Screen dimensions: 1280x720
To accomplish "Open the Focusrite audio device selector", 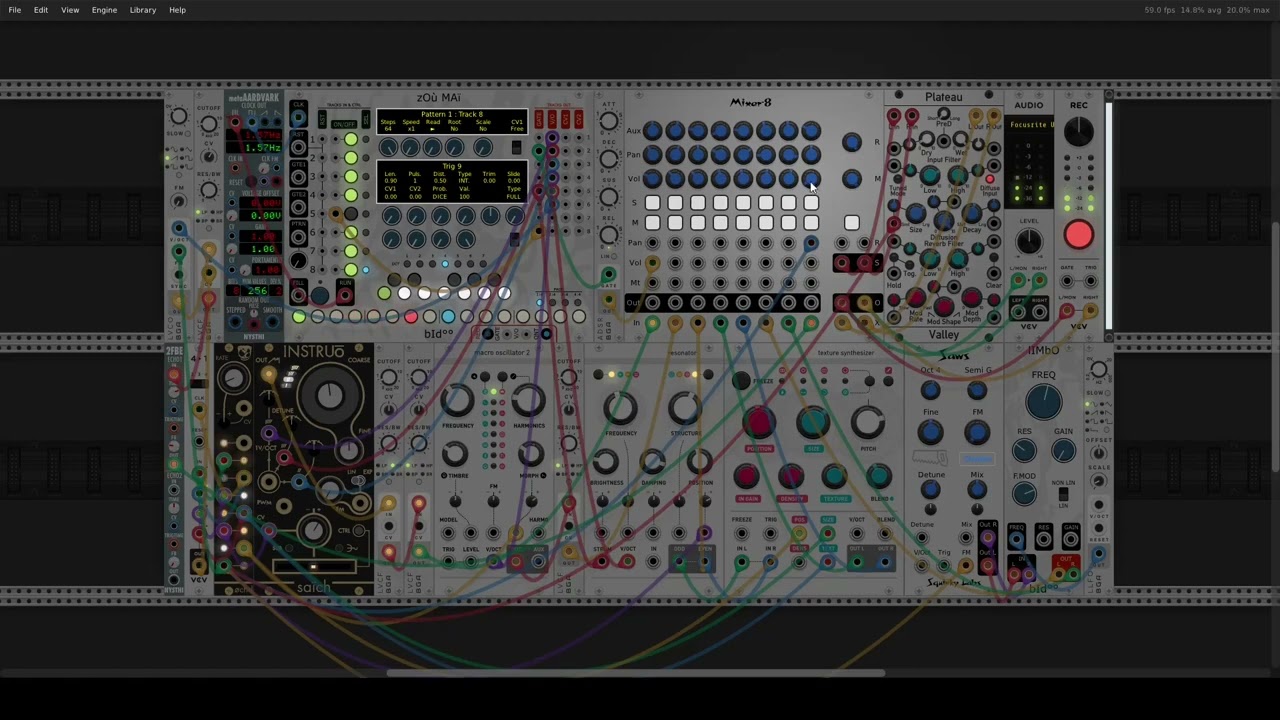I will click(1030, 125).
